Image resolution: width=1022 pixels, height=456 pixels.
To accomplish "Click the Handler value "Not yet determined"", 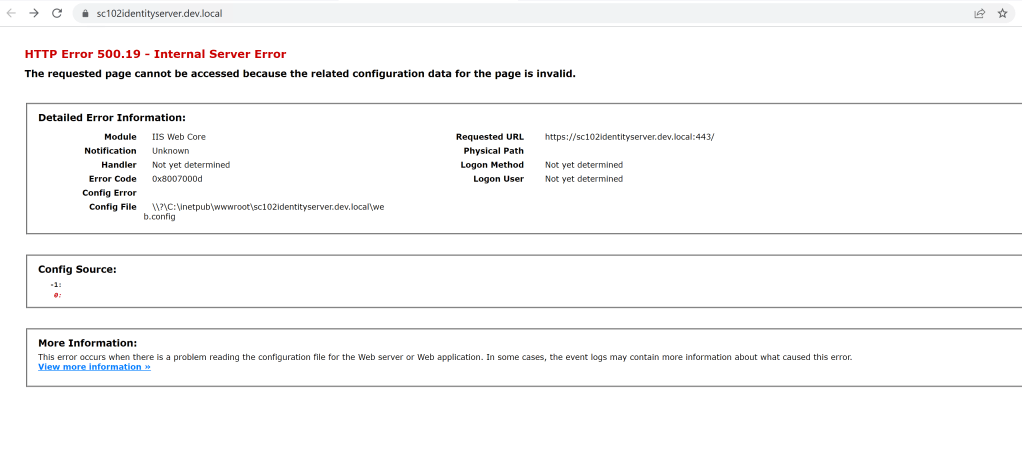I will [x=190, y=165].
